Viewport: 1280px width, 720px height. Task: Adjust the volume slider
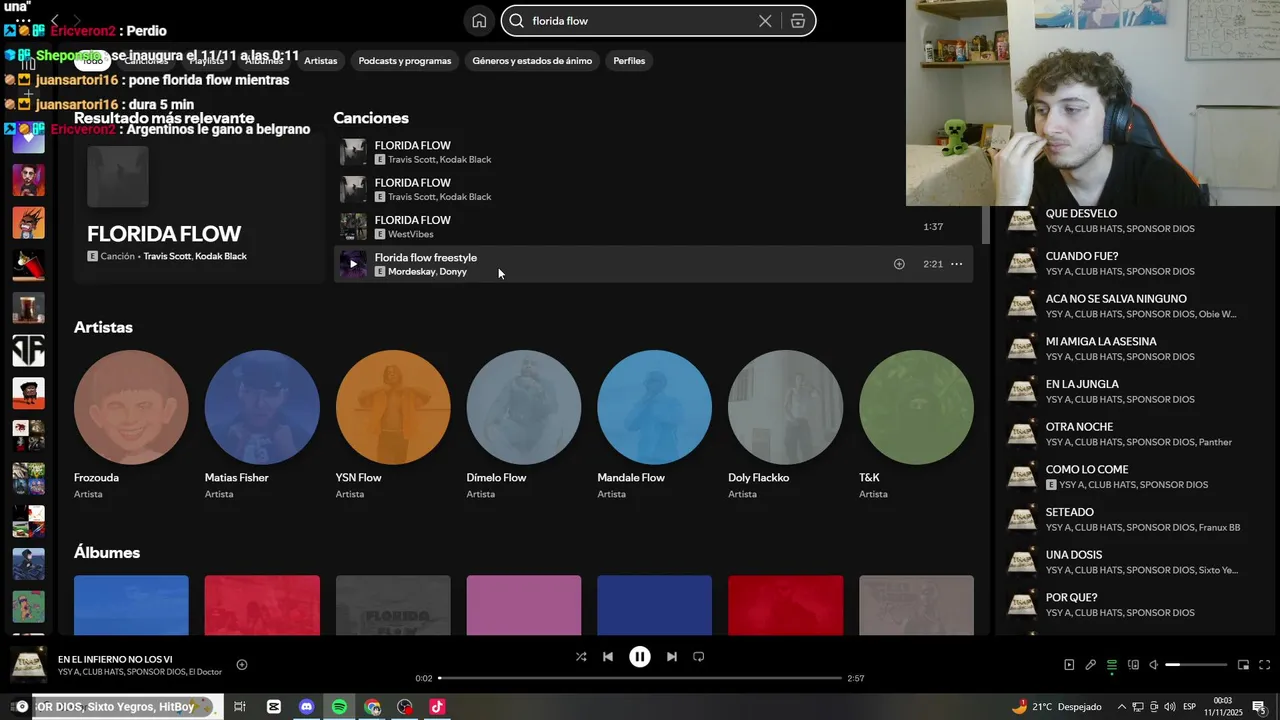click(1196, 665)
